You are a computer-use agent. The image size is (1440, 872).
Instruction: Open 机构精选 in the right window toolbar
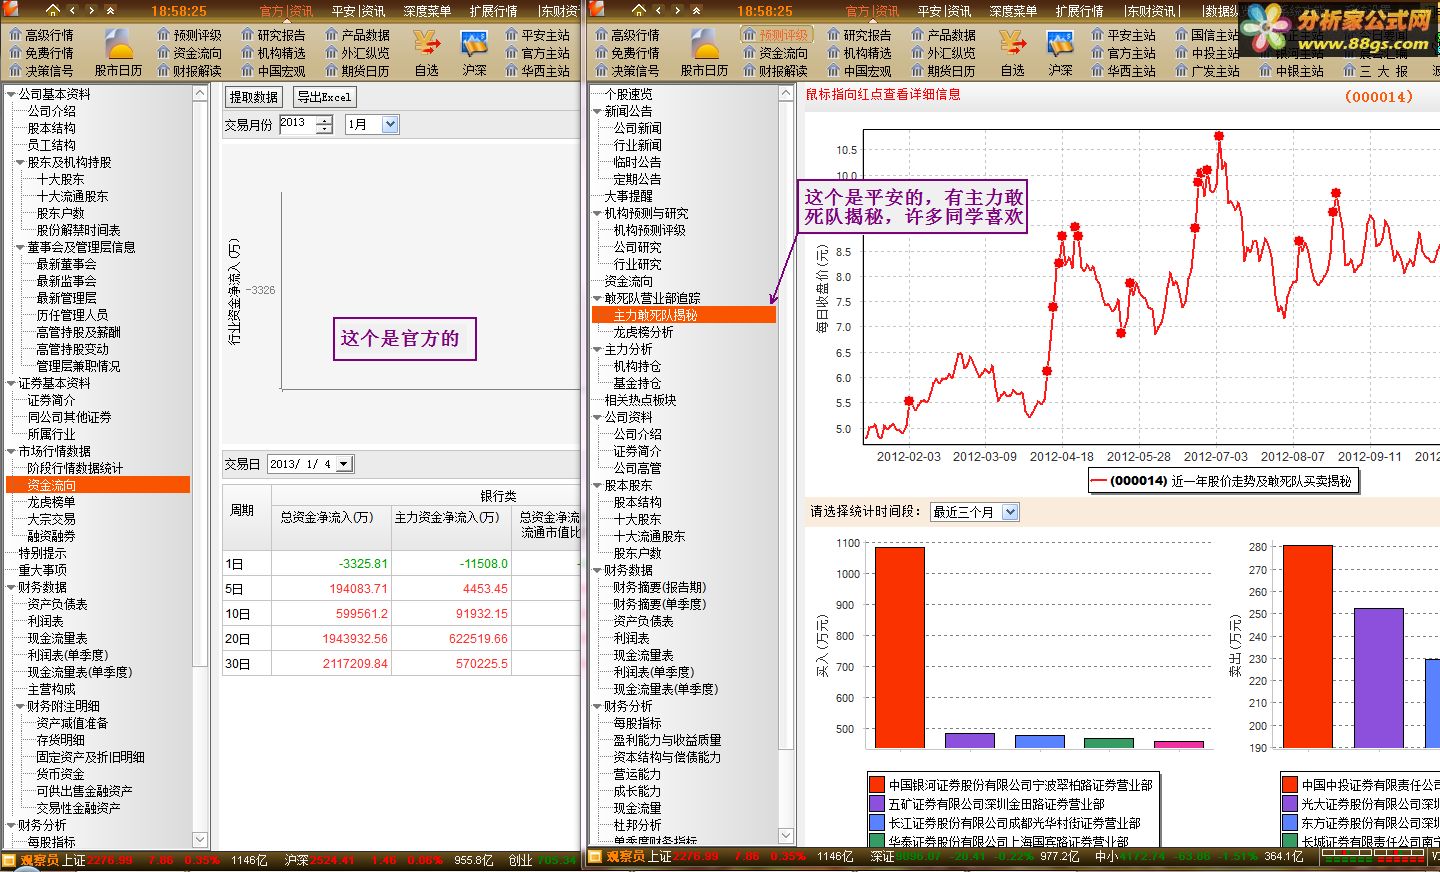859,52
